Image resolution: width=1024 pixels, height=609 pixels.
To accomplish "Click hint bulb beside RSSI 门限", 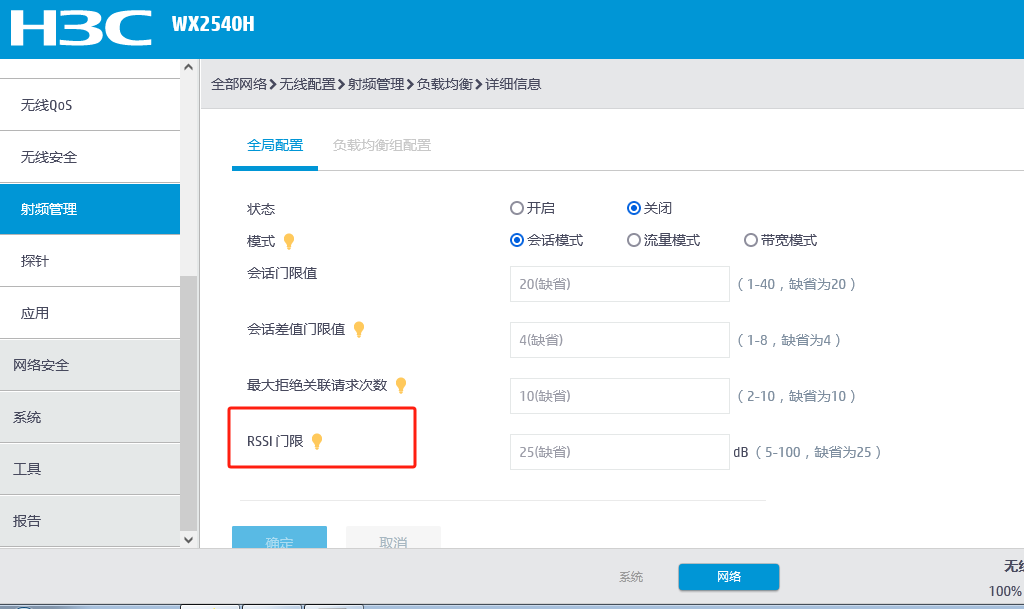I will [317, 441].
